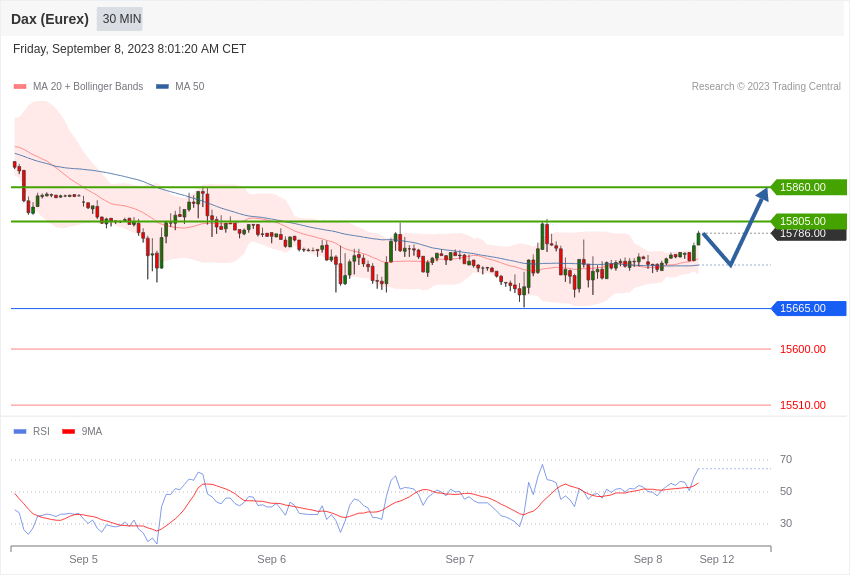Click the Sep 6 date axis label
The image size is (850, 576).
coord(272,559)
